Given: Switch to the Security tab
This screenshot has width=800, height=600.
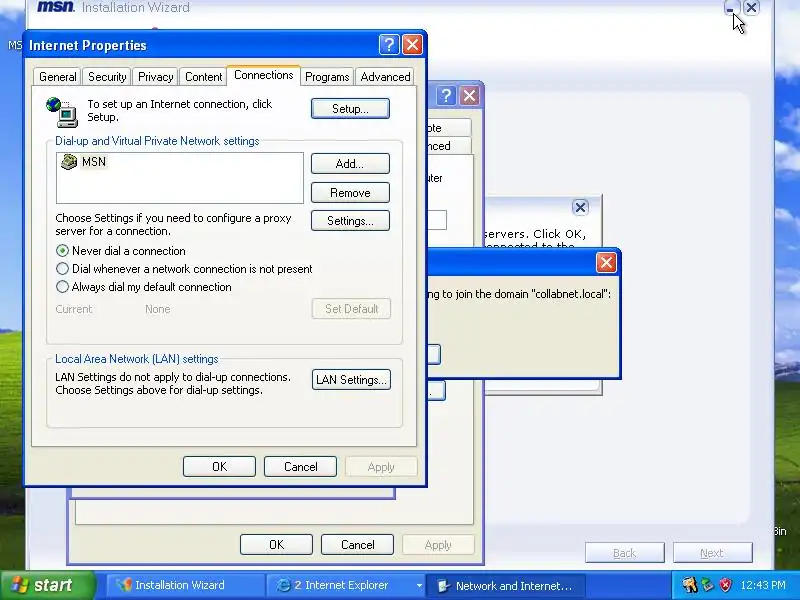Looking at the screenshot, I should click(x=107, y=77).
